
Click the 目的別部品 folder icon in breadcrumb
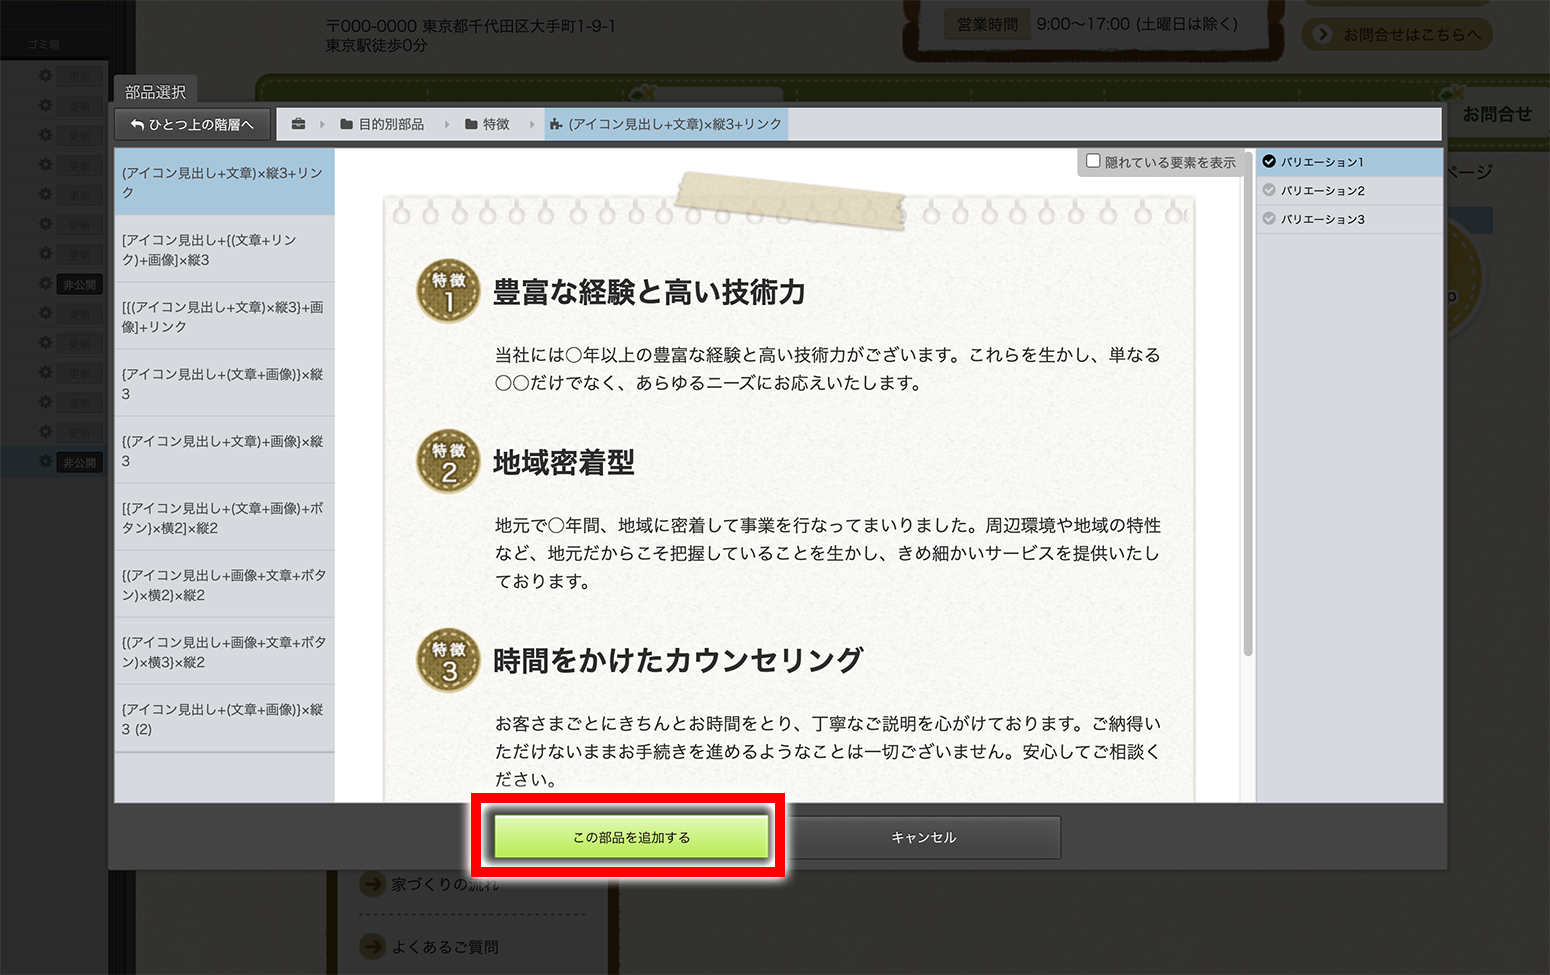point(346,124)
